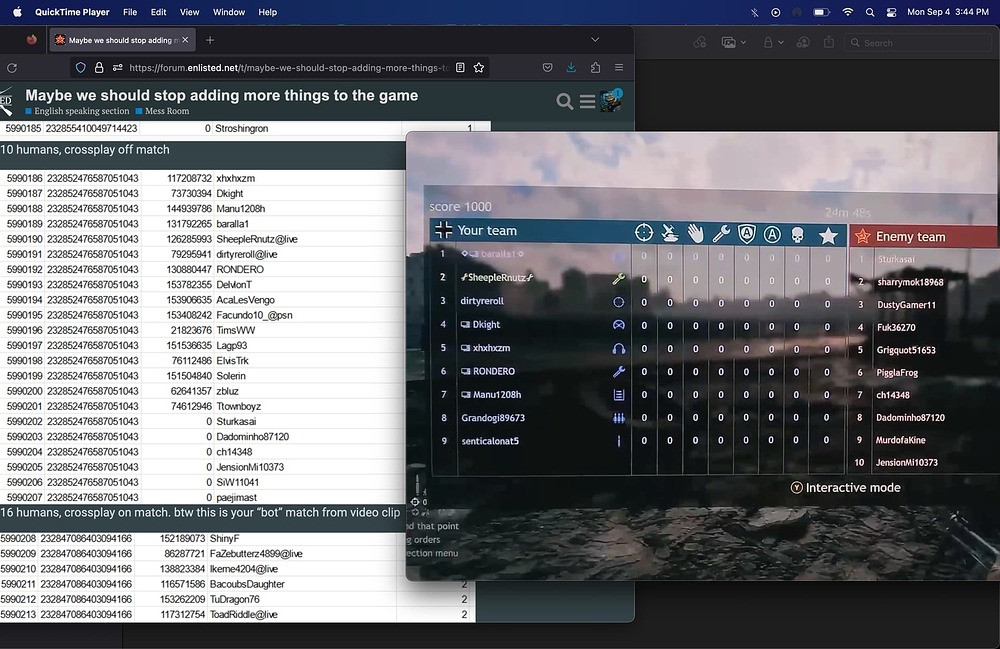
Task: Open the QuickTime File menu
Action: pos(130,12)
